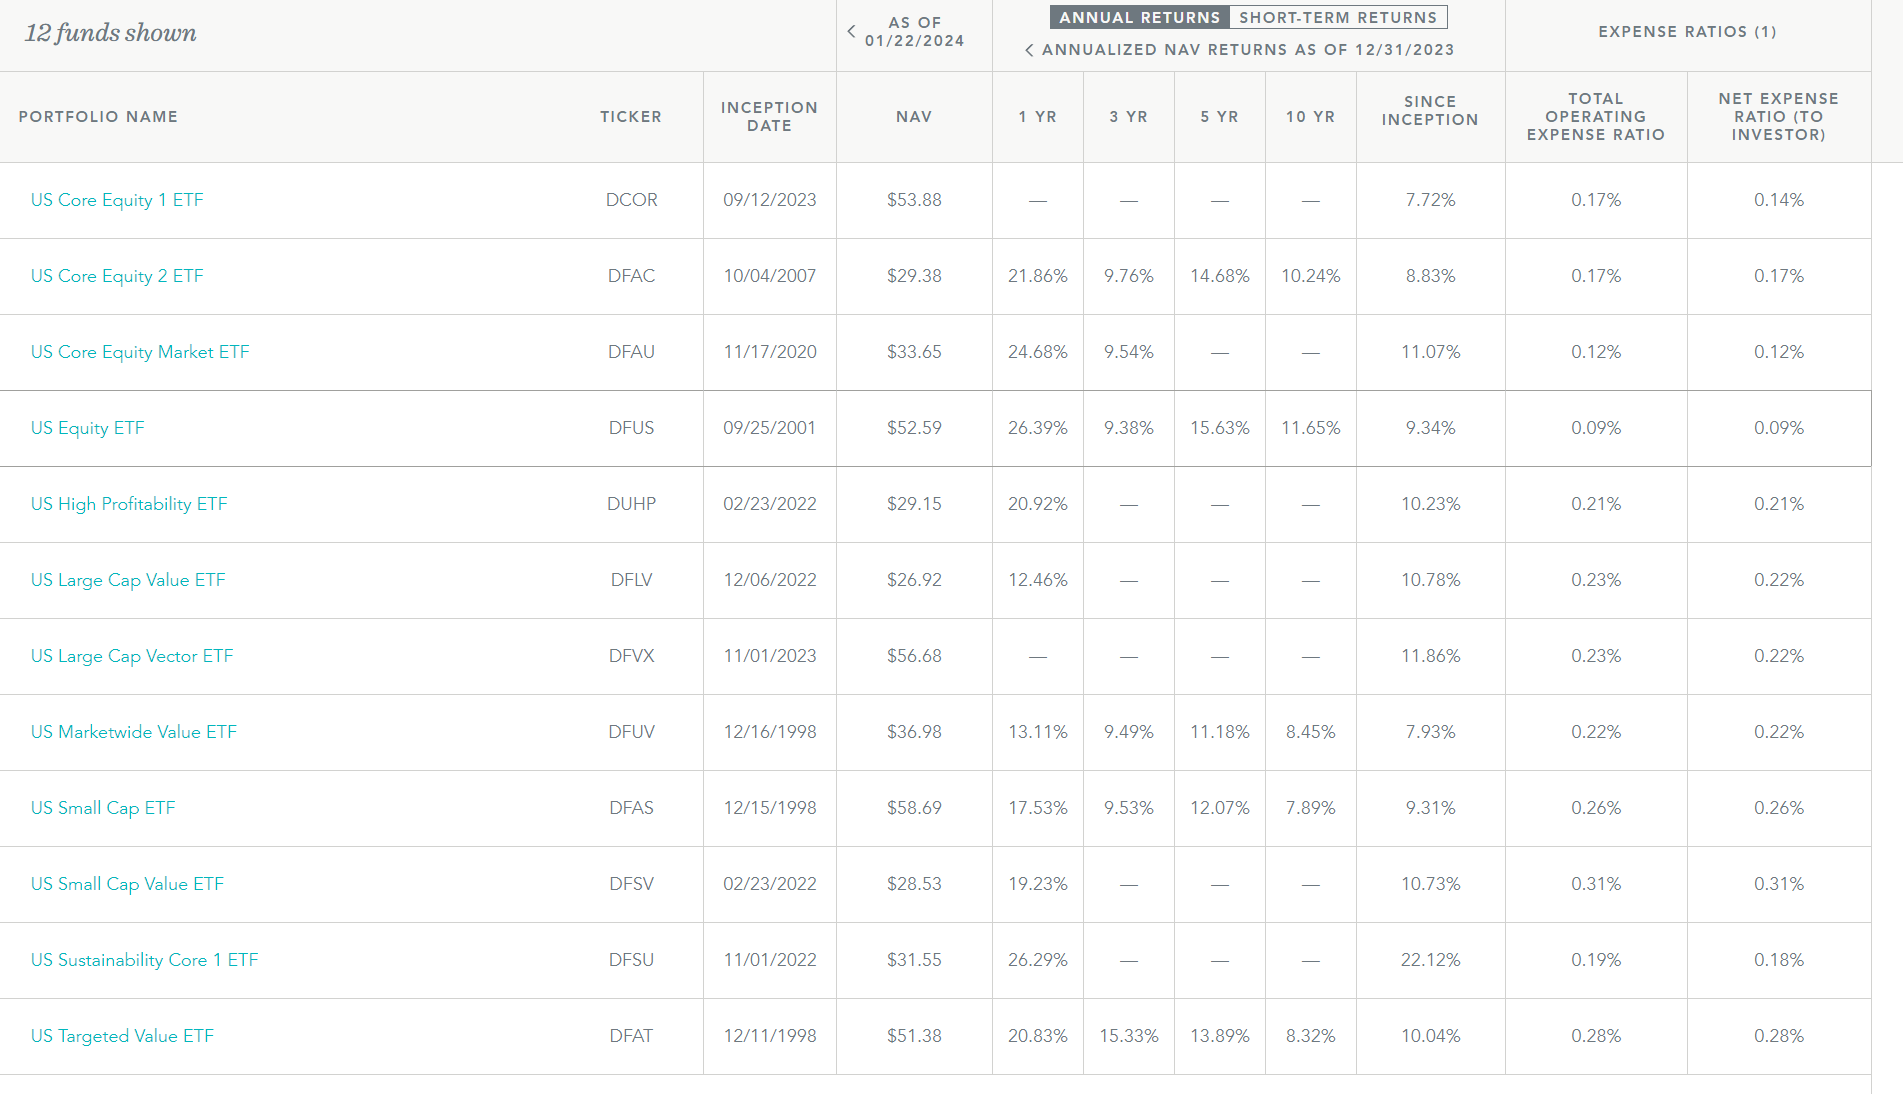Click the 5 YR column header
This screenshot has height=1094, width=1903.
click(1220, 117)
